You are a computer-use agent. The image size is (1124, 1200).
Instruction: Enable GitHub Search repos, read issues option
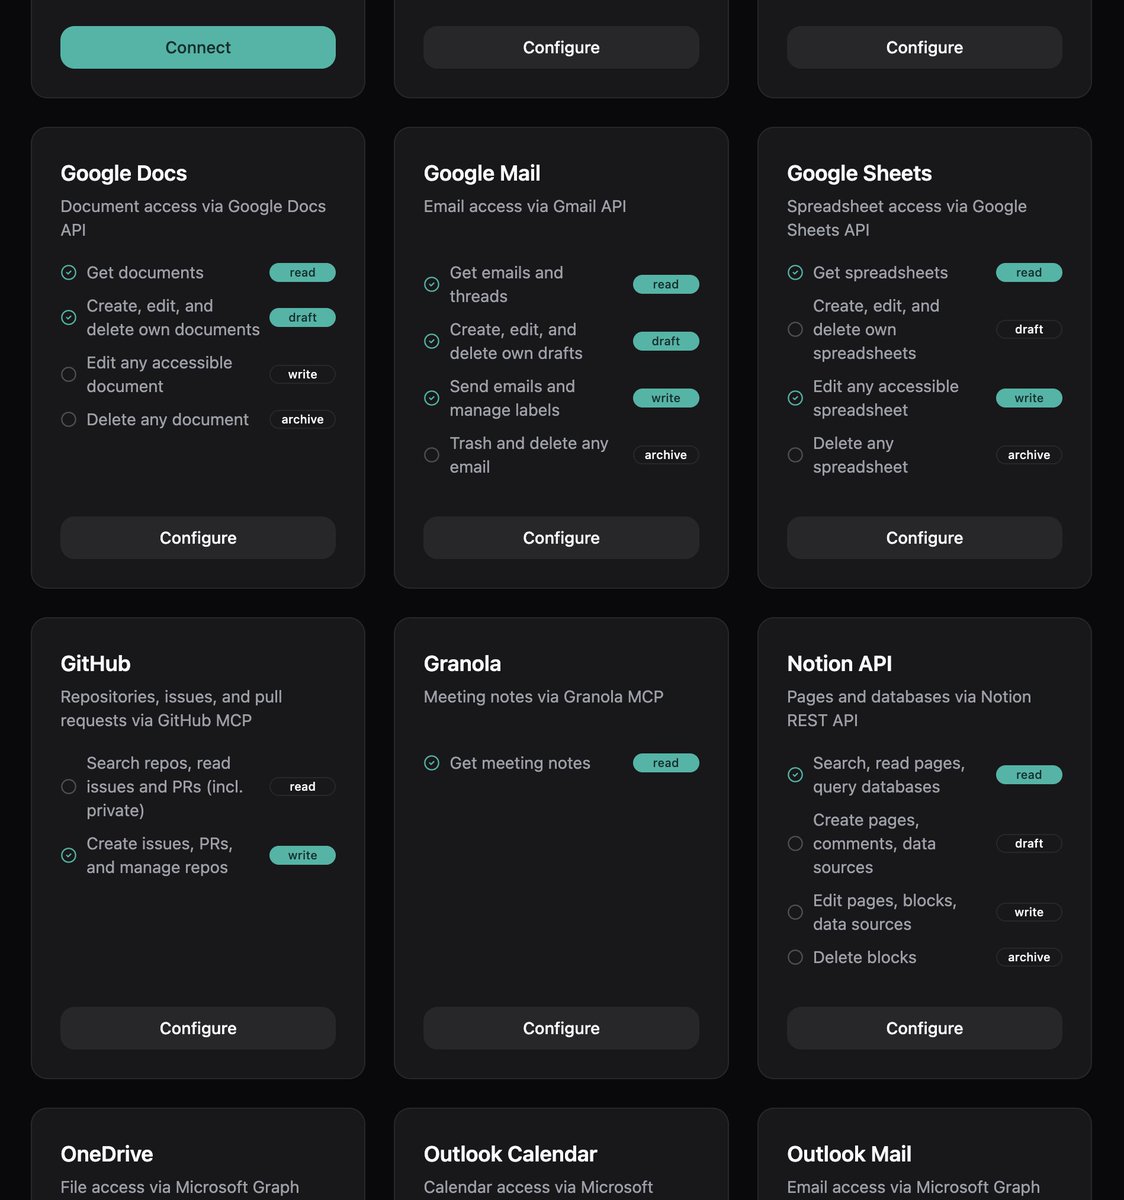[69, 787]
